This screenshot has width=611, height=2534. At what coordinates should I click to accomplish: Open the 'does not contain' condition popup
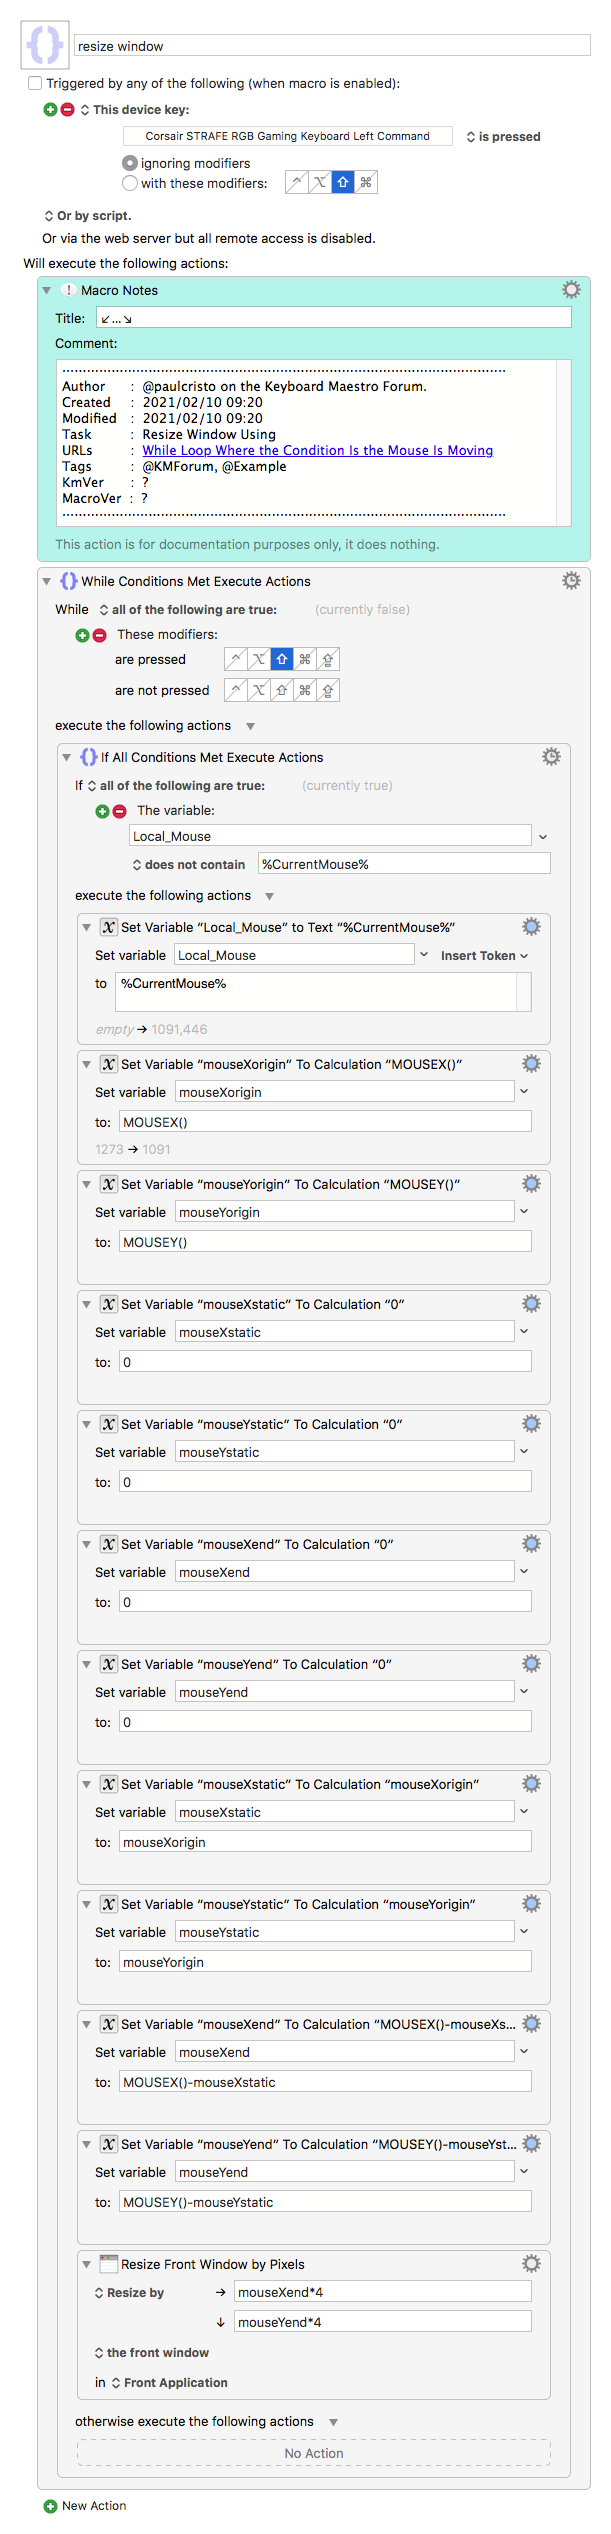(x=189, y=865)
